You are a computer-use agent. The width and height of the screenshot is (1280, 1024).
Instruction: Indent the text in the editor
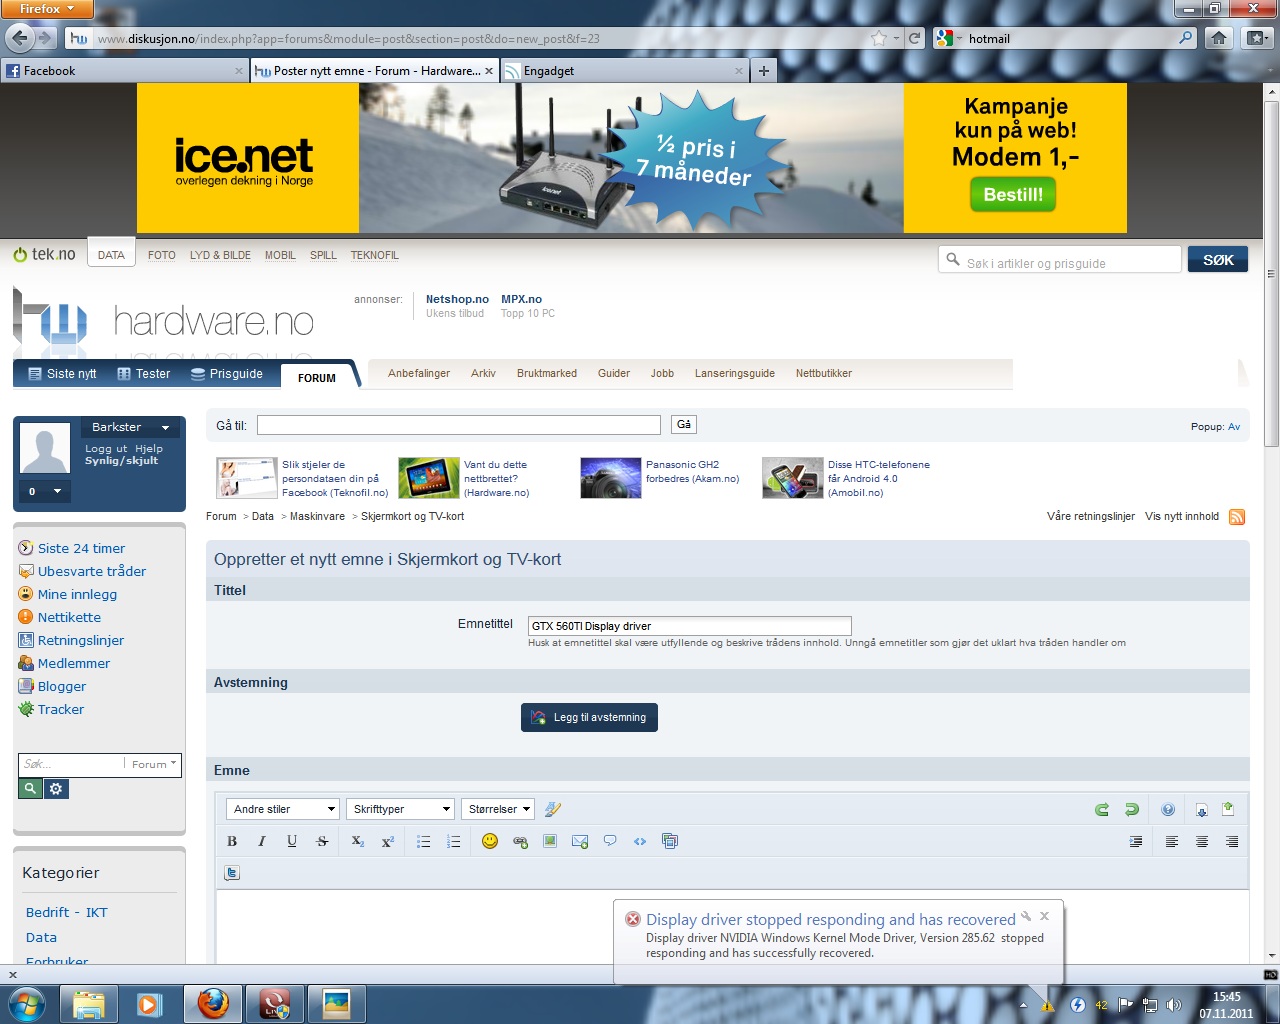coord(1136,841)
